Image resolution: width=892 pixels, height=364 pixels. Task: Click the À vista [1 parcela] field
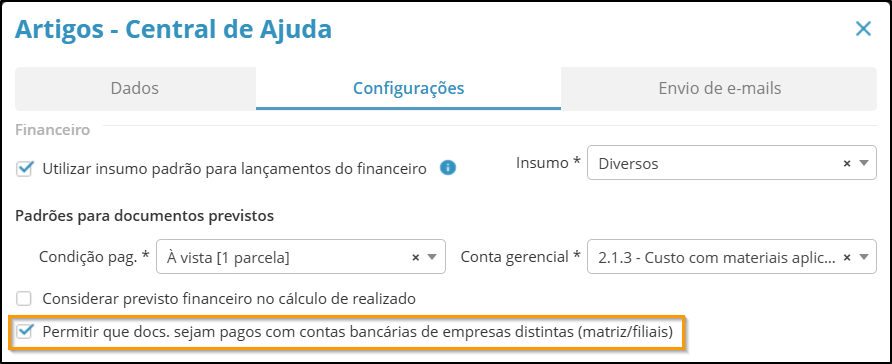(300, 257)
